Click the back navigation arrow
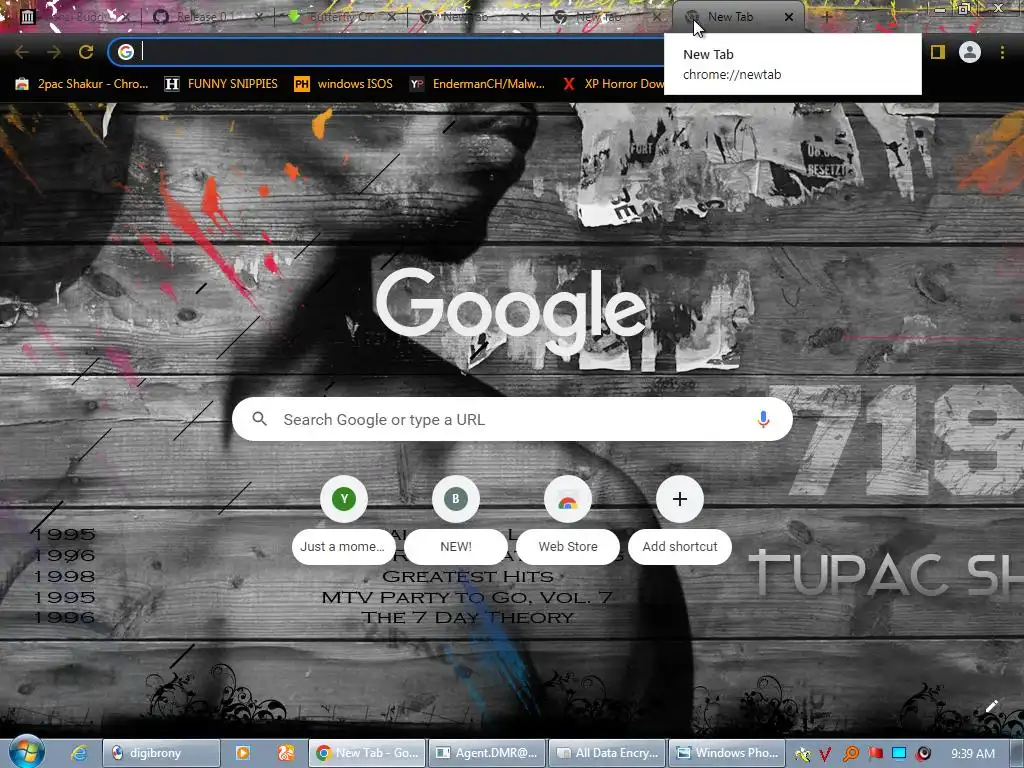Image resolution: width=1024 pixels, height=768 pixels. (22, 52)
